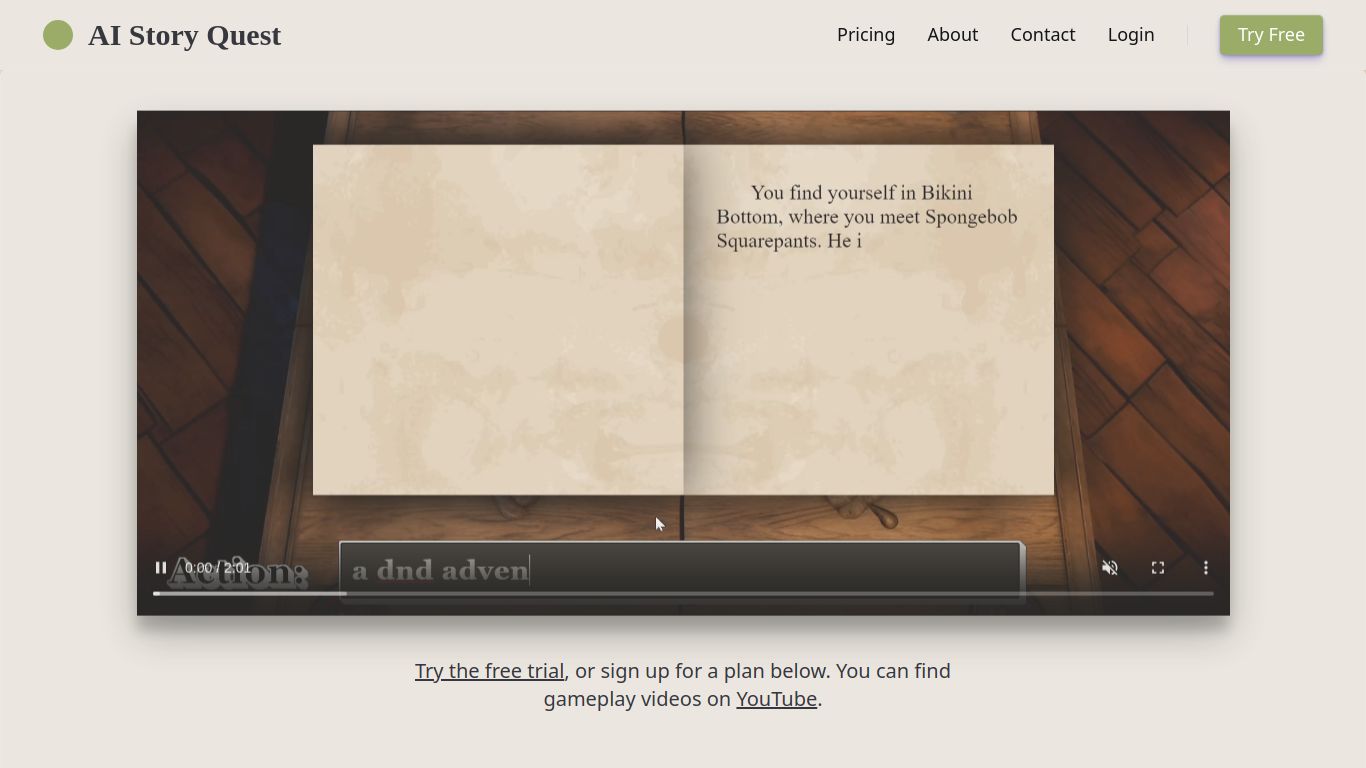Open the YouTube link
This screenshot has height=768, width=1366.
(x=776, y=699)
